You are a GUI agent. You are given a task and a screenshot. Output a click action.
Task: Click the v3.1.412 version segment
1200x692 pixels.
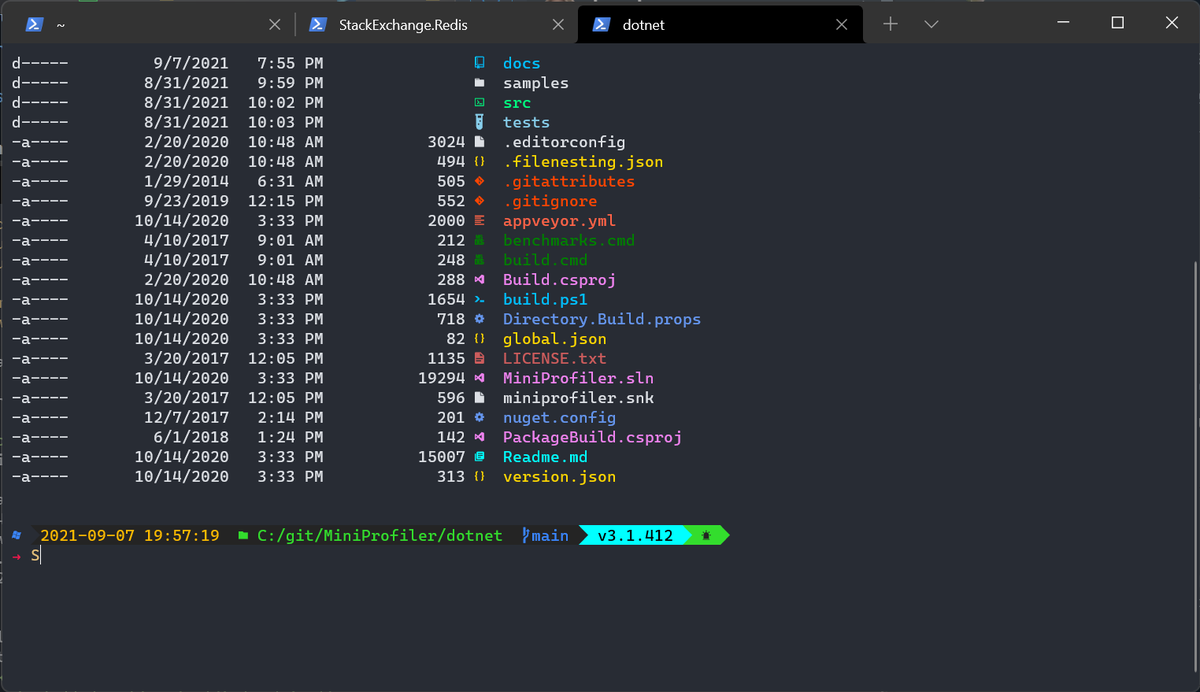636,536
